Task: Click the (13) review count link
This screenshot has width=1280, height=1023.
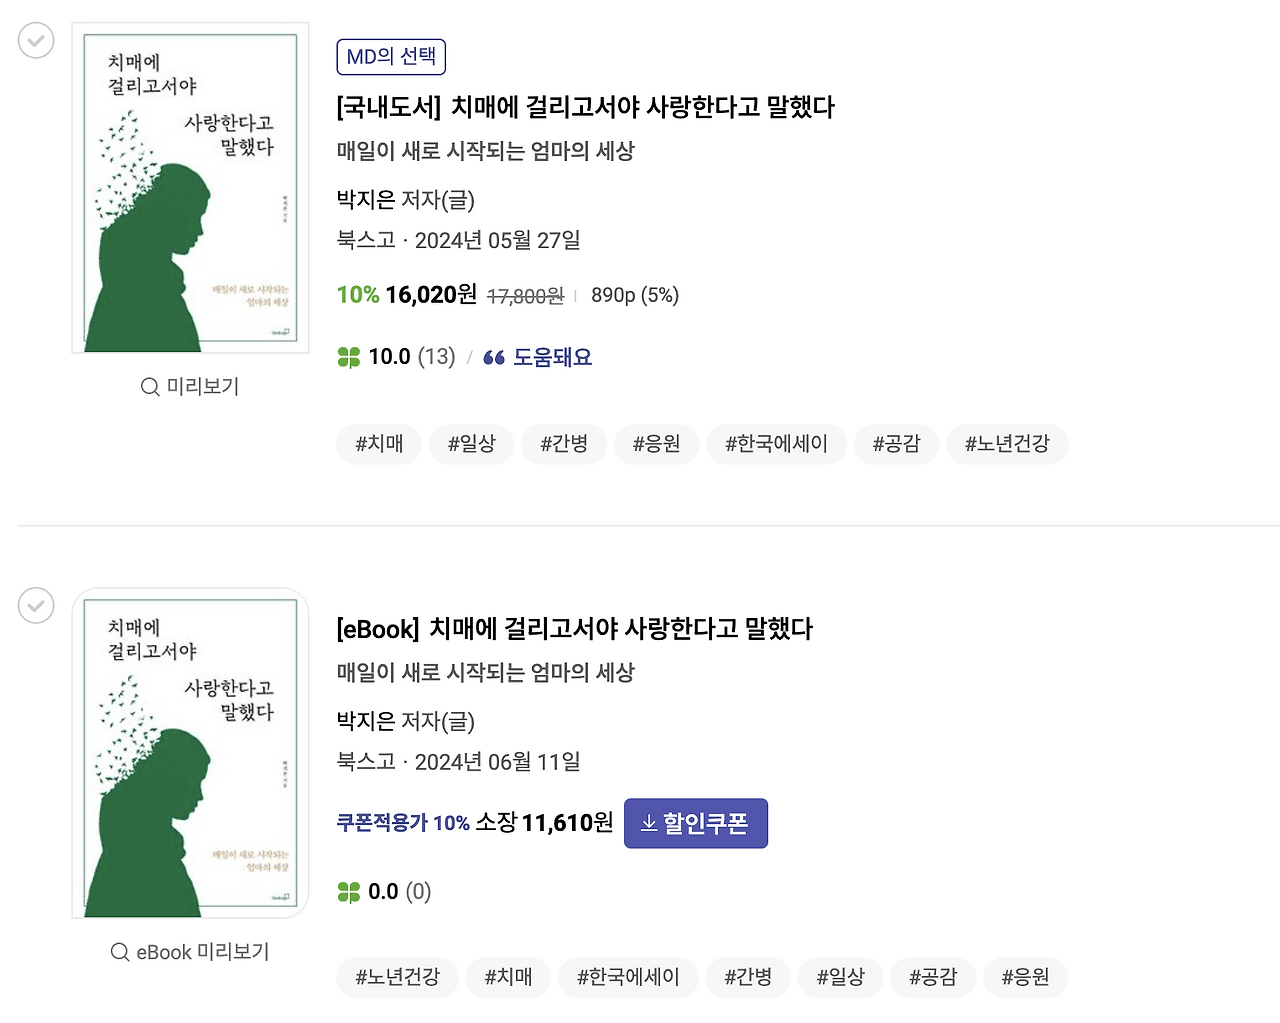Action: point(436,356)
